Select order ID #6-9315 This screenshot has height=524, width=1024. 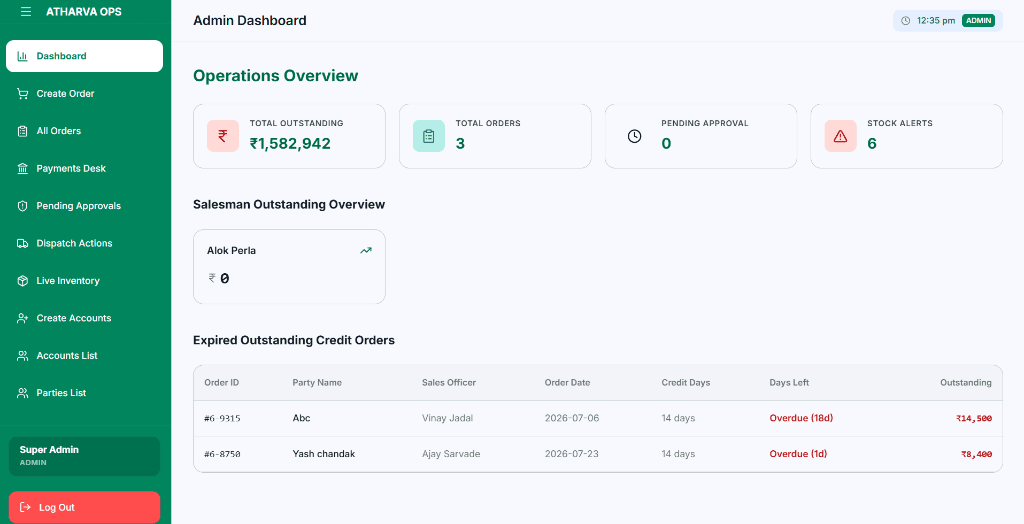click(223, 418)
